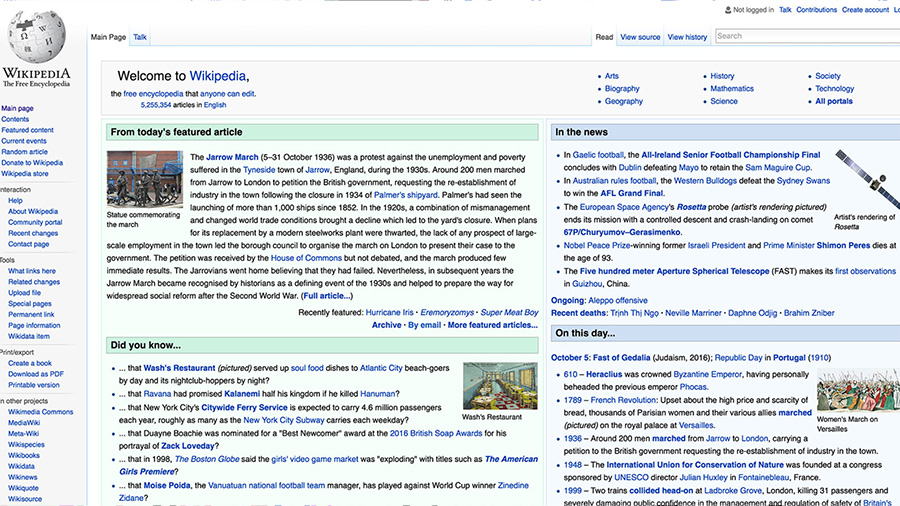This screenshot has width=900, height=506.
Task: Open the View history tab
Action: (687, 37)
